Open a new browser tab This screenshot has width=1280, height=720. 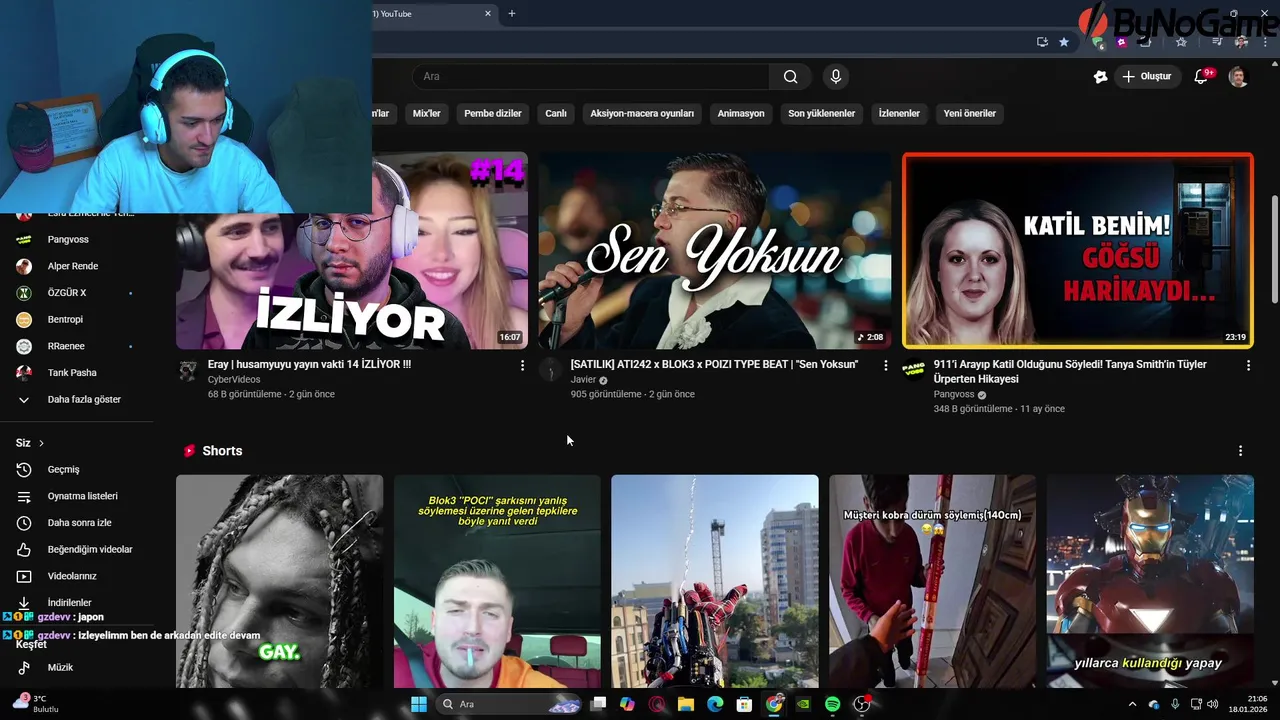coord(512,14)
